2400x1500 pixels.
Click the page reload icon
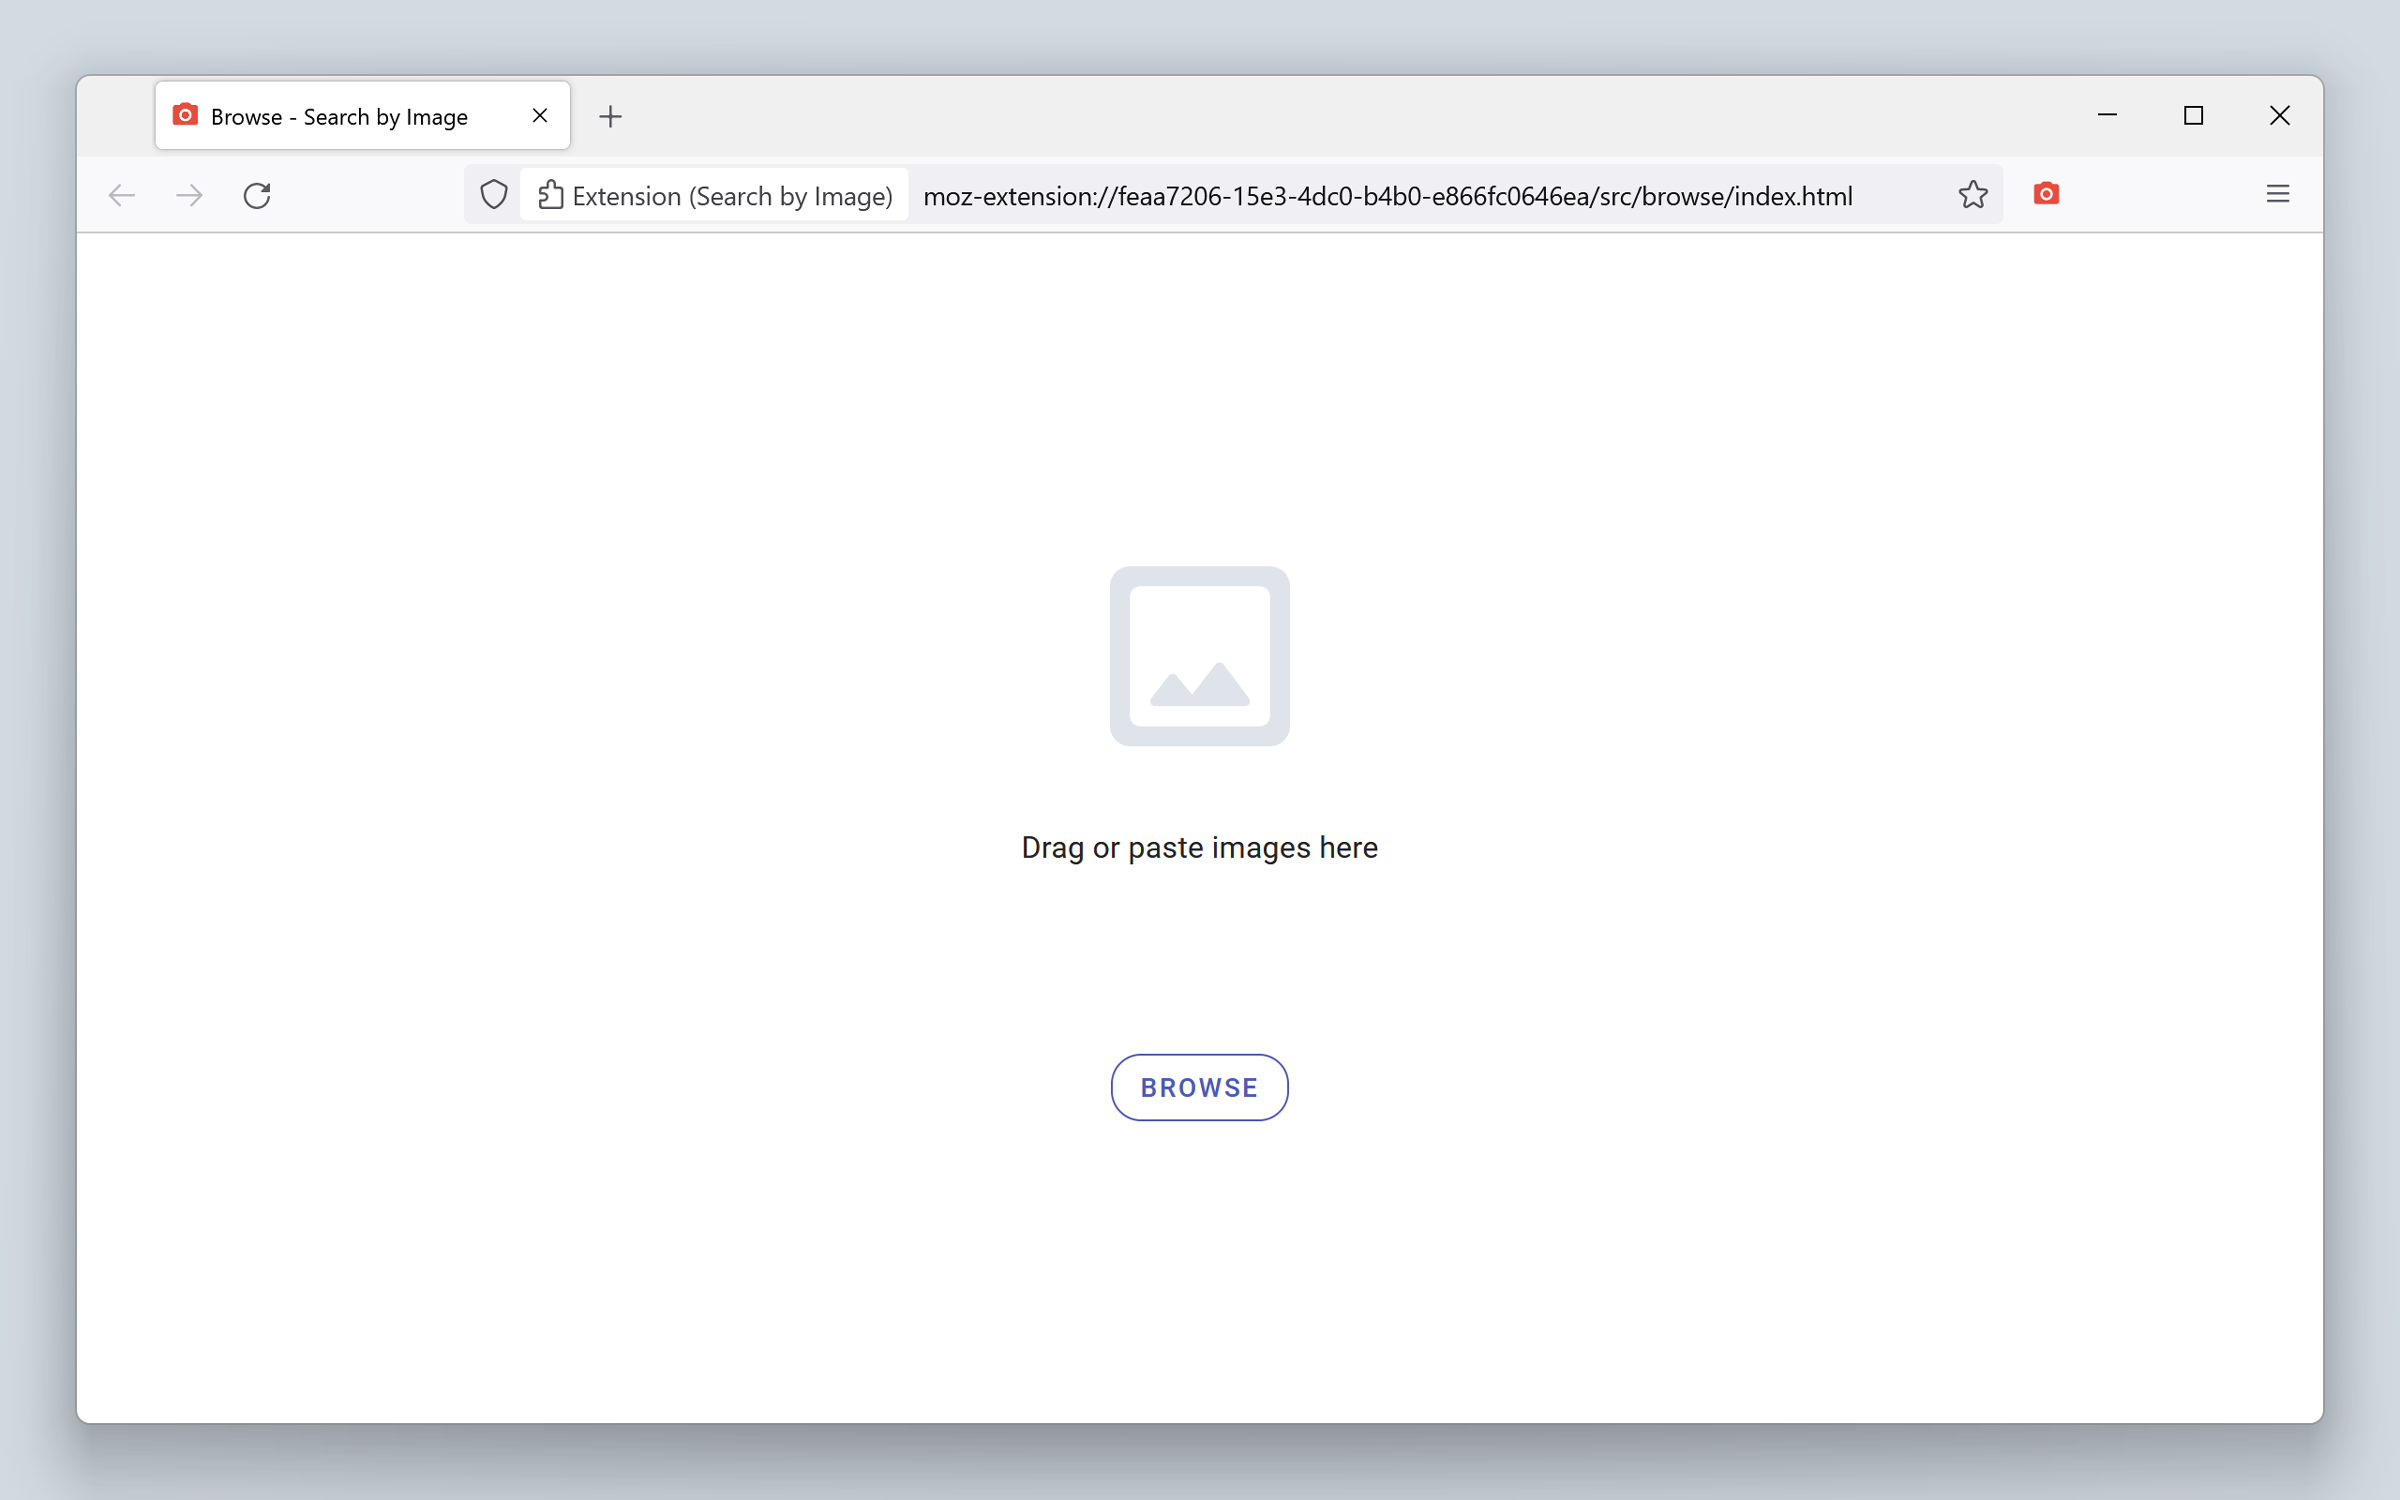(x=256, y=194)
